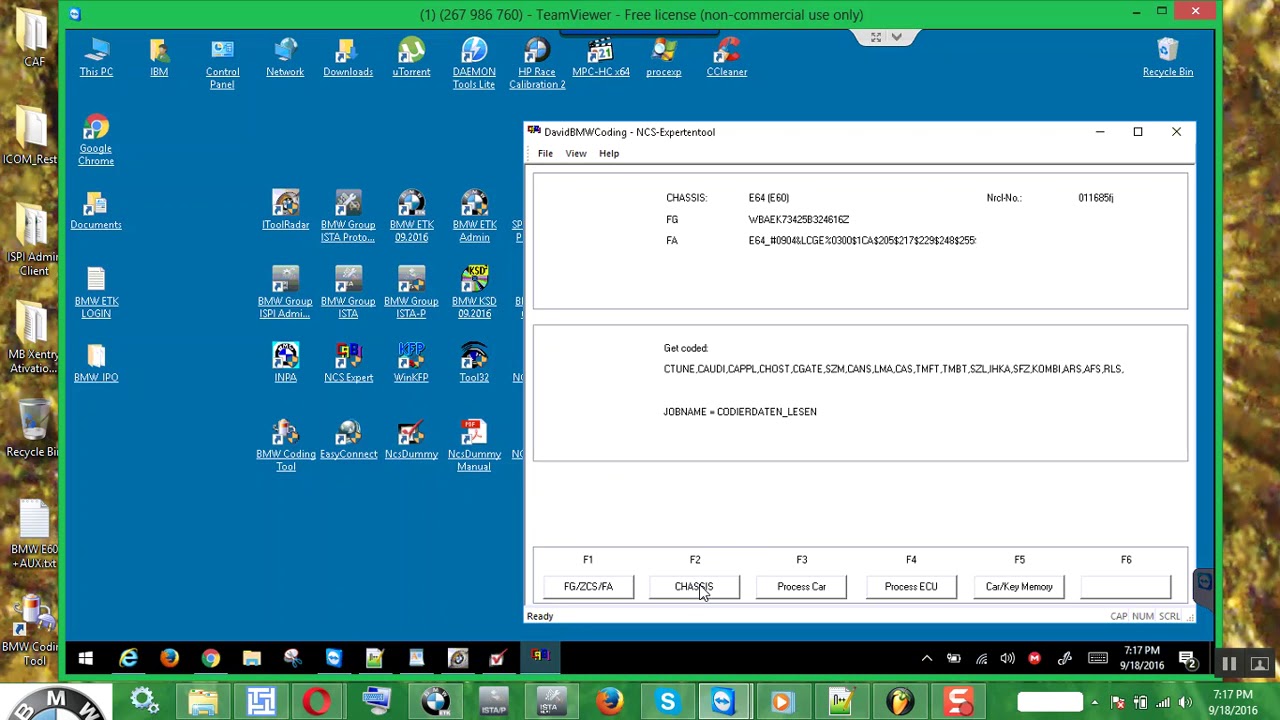Open BMW Group ISPI Admin shortcut

[x=285, y=293]
